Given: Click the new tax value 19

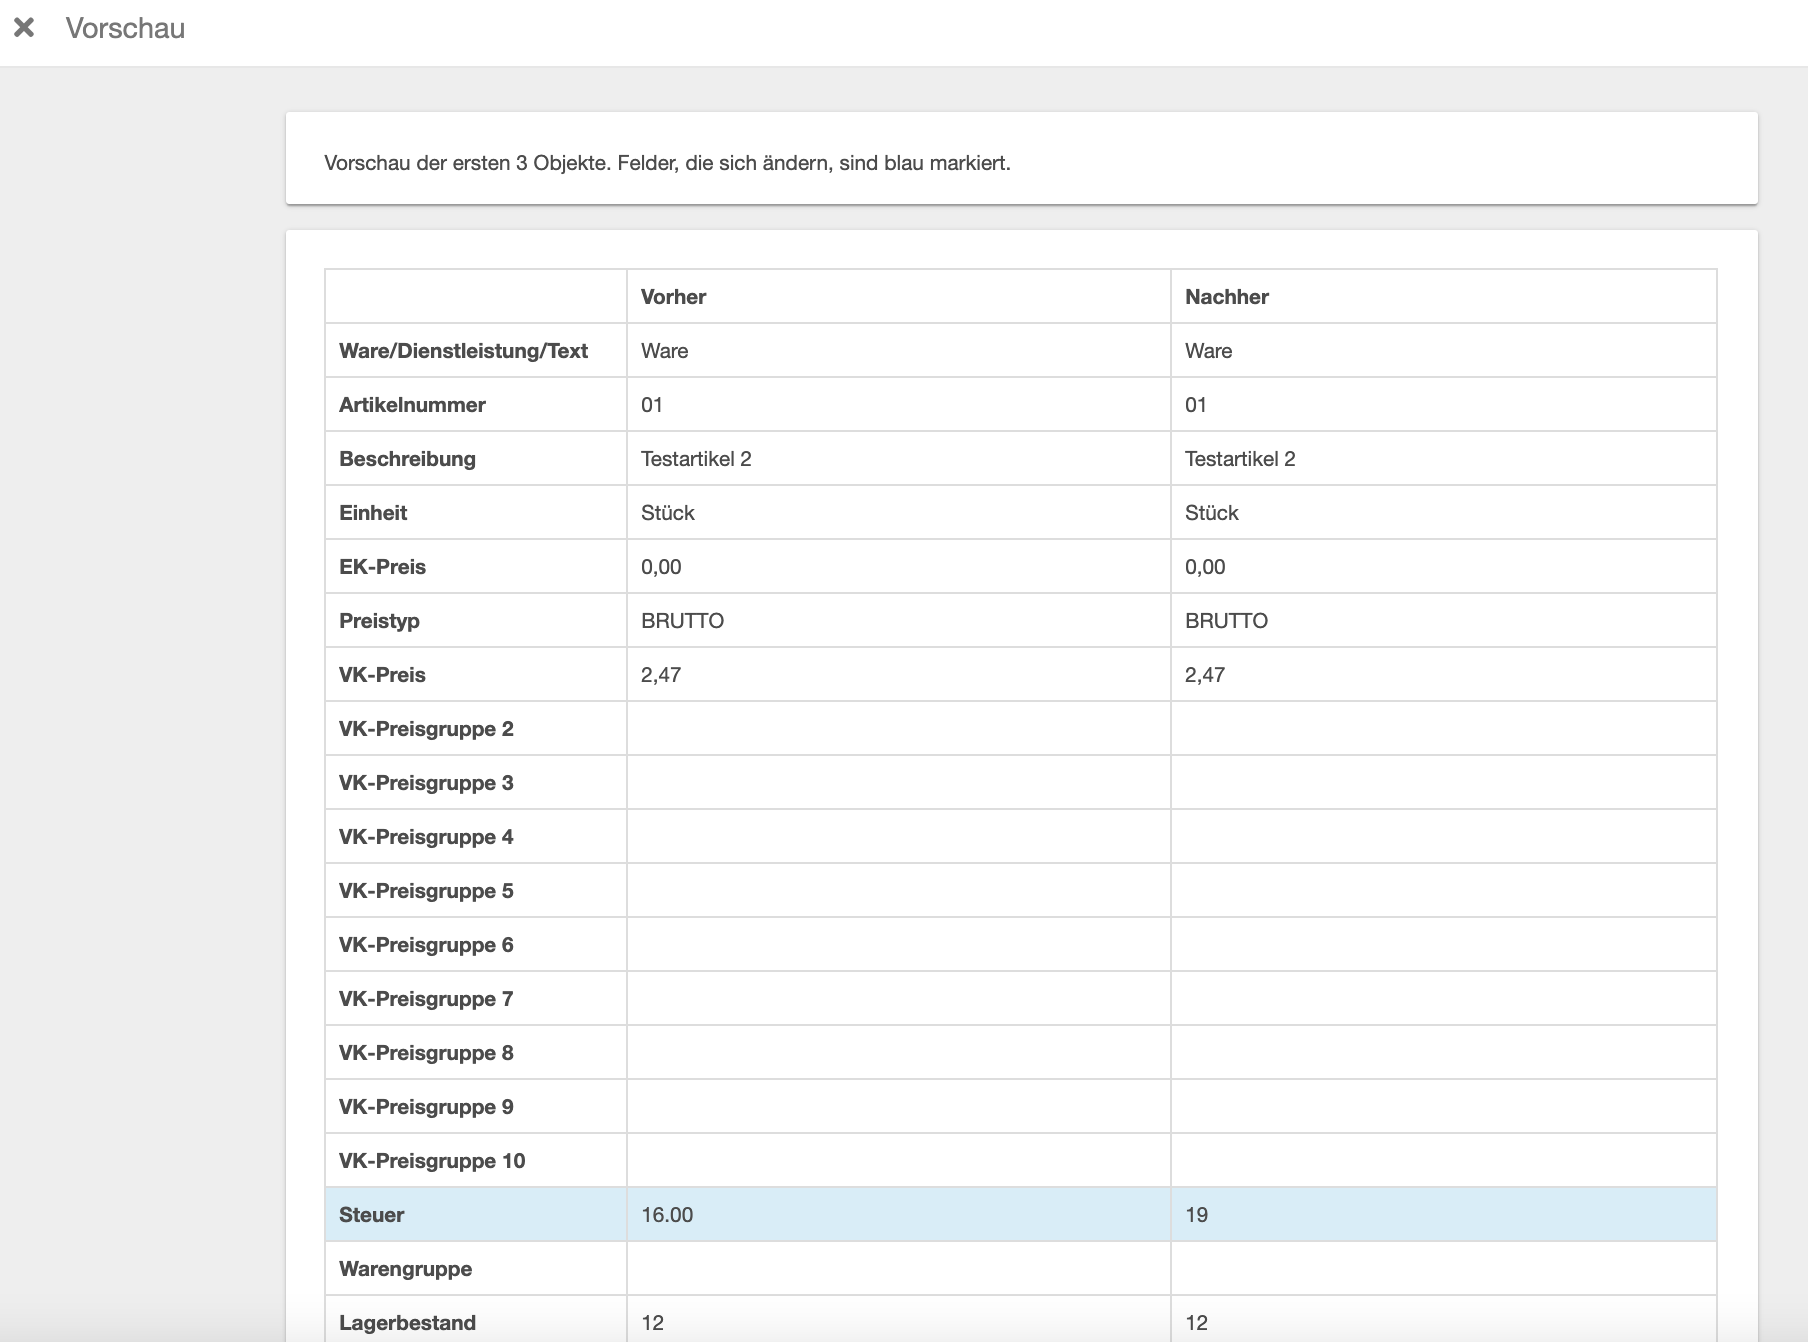Looking at the screenshot, I should [x=1196, y=1215].
